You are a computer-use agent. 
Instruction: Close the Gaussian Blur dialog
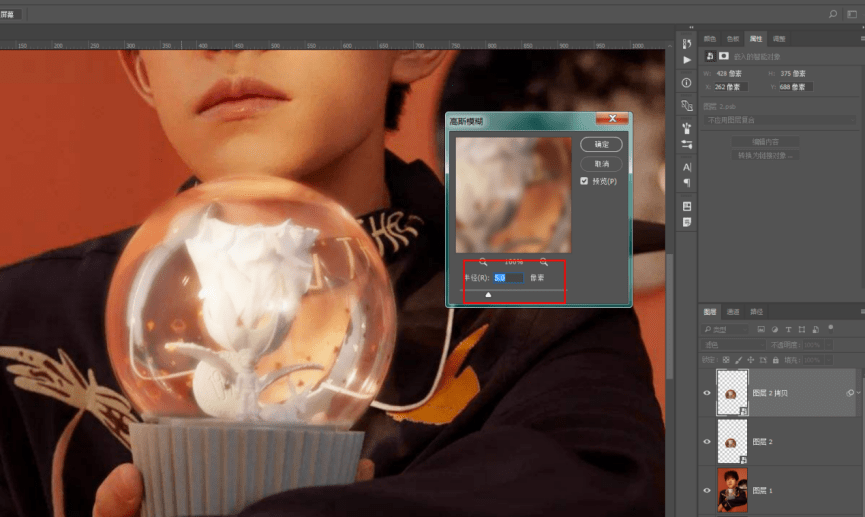coord(612,119)
